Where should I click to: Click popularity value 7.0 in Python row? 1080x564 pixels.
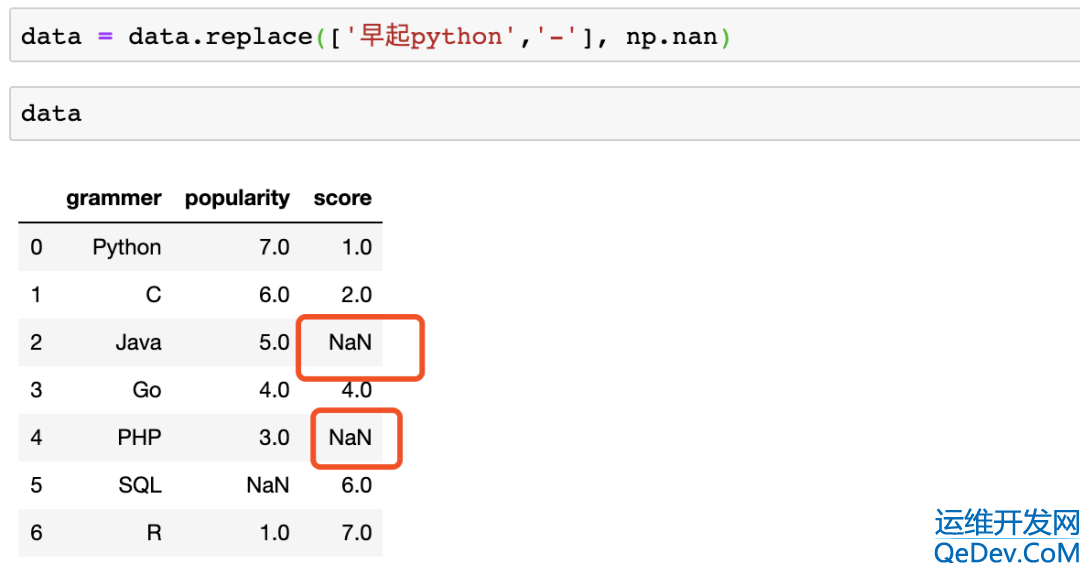pos(274,247)
